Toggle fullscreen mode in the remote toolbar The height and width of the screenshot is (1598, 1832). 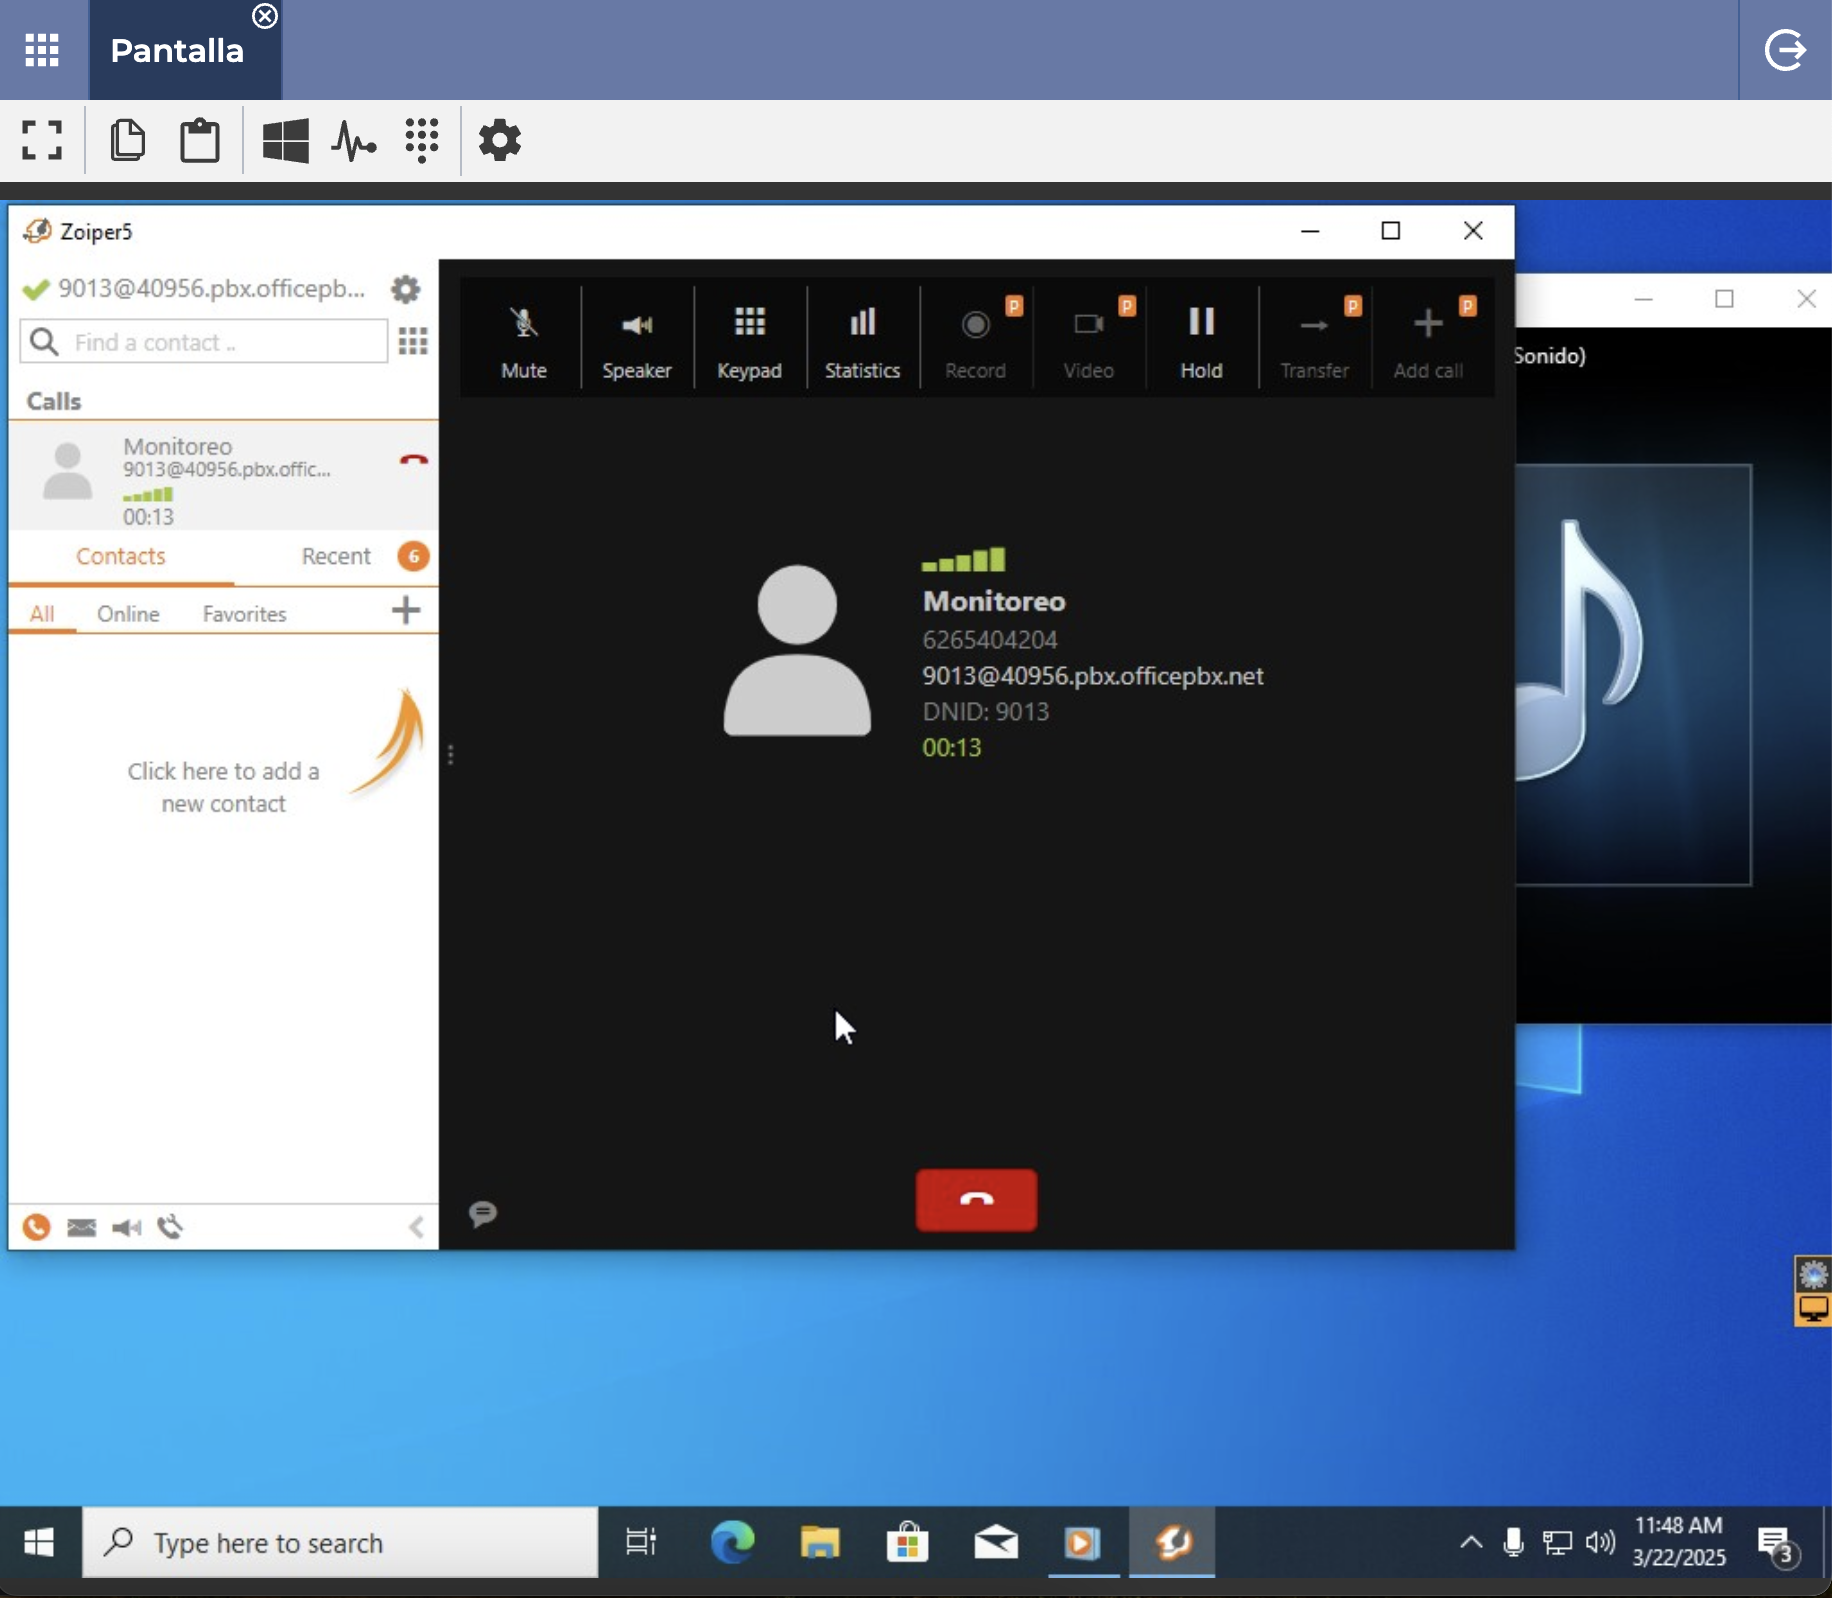point(42,140)
